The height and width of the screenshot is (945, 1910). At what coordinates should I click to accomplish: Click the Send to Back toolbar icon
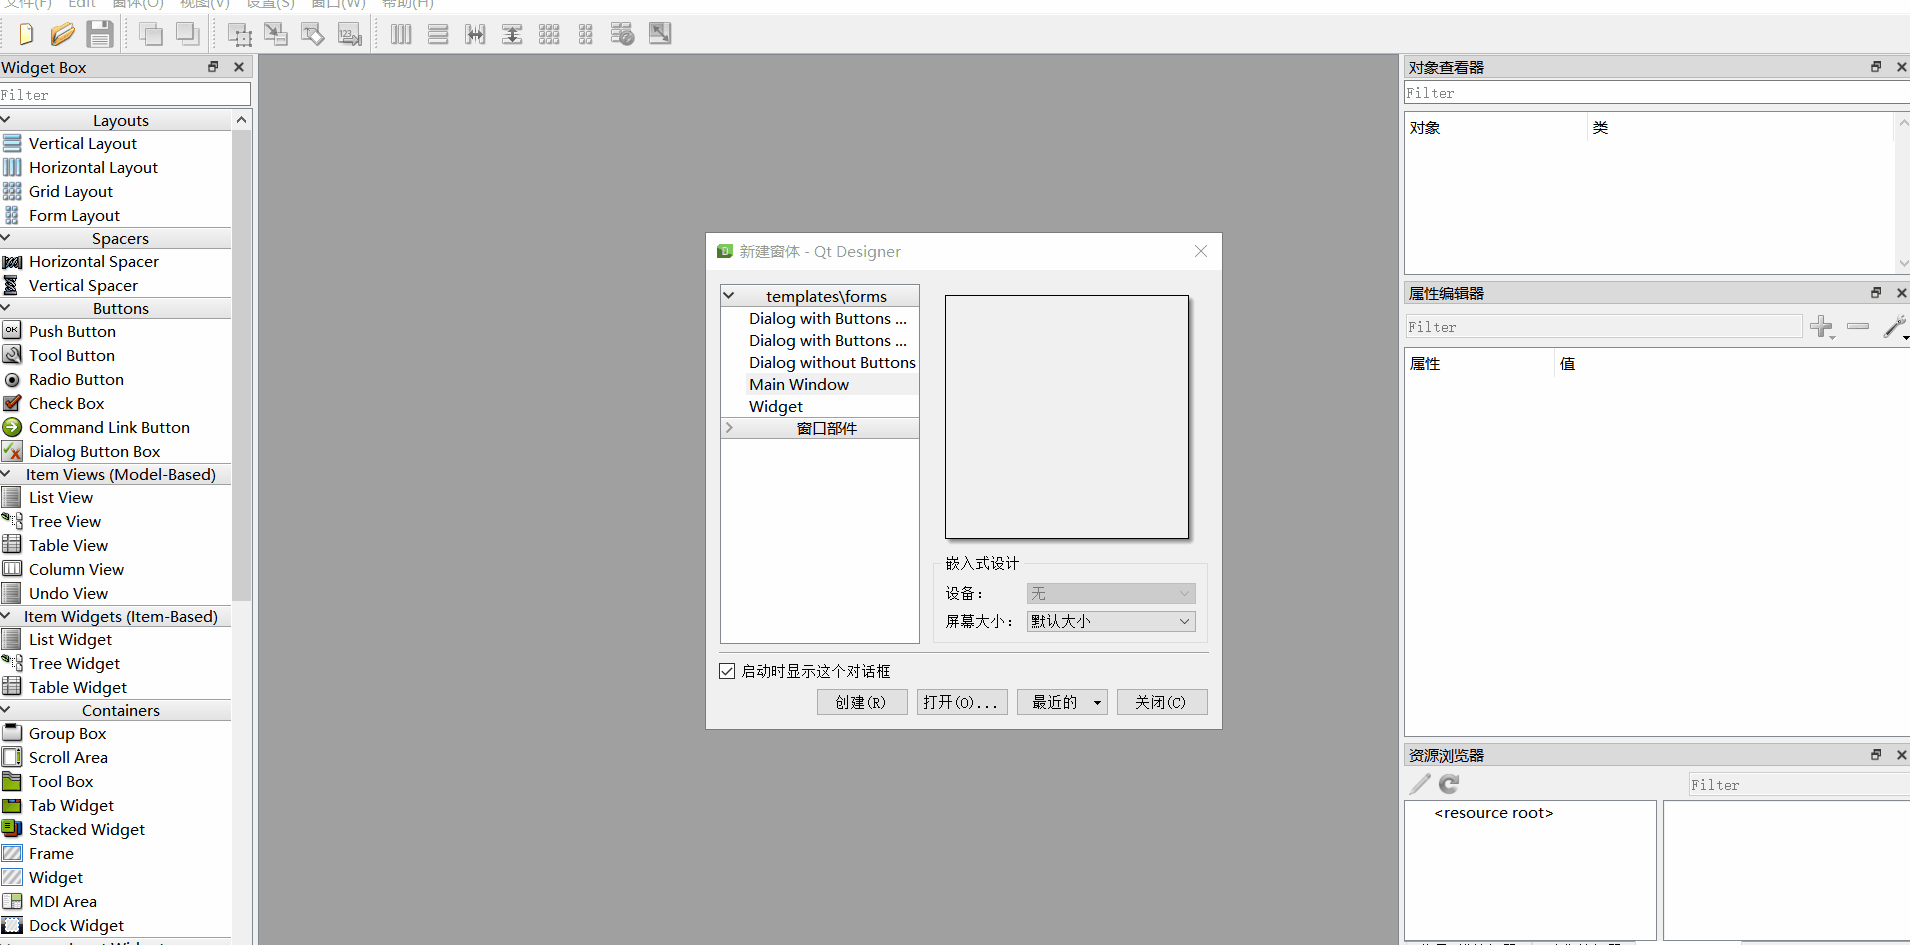[x=187, y=34]
